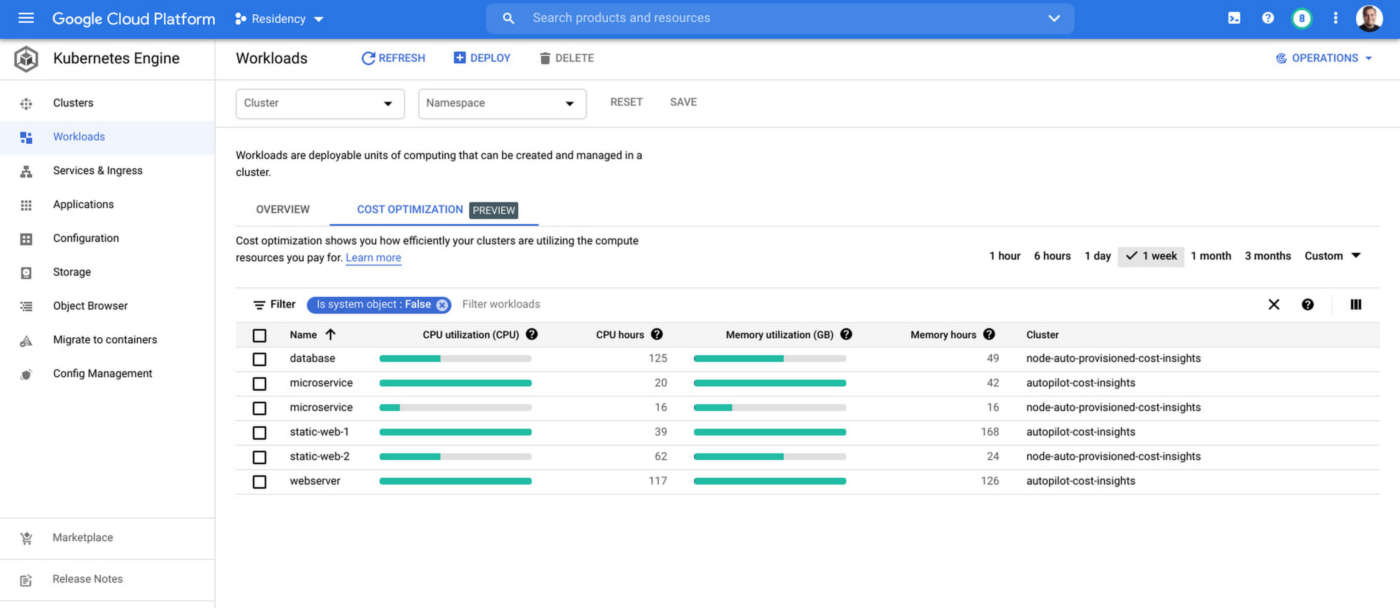Select the 1 month time range

coord(1211,256)
